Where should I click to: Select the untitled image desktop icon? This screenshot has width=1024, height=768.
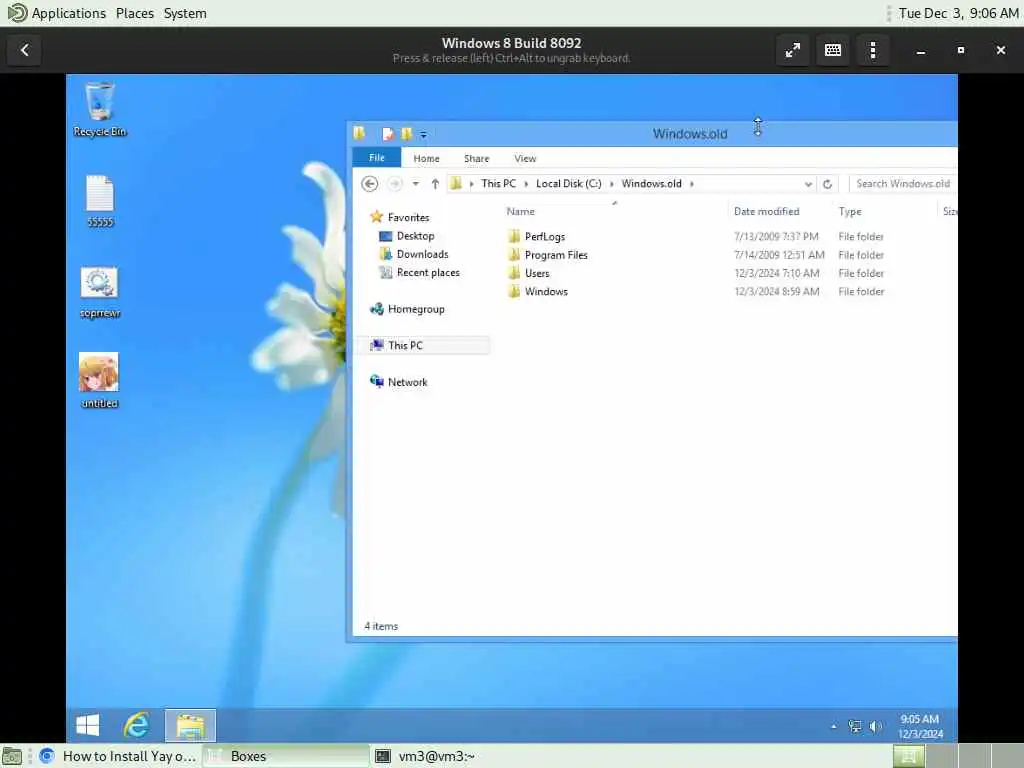(99, 381)
